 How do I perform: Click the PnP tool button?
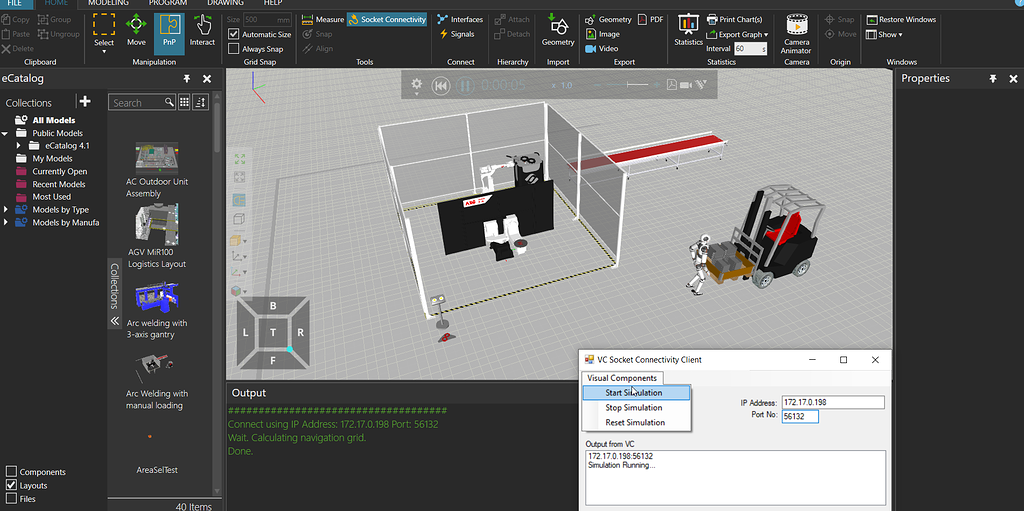[170, 29]
